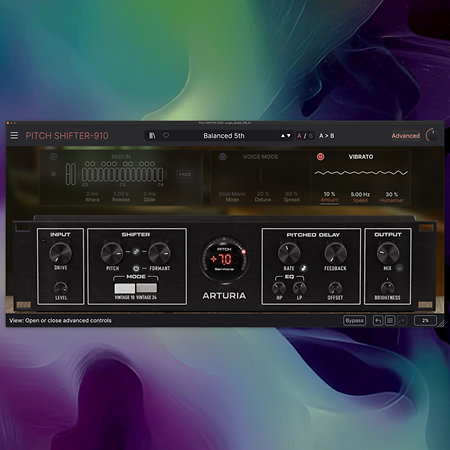Toggle the small formant switch below the link
Viewport: 450px width, 450px height.
click(136, 268)
